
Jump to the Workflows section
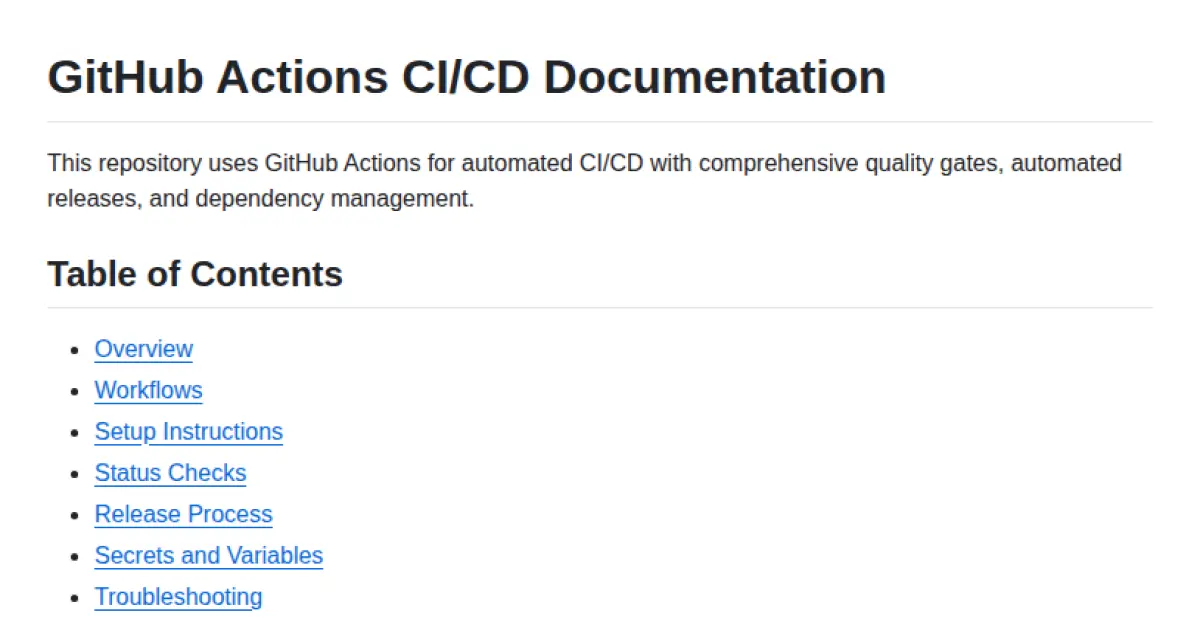tap(148, 390)
